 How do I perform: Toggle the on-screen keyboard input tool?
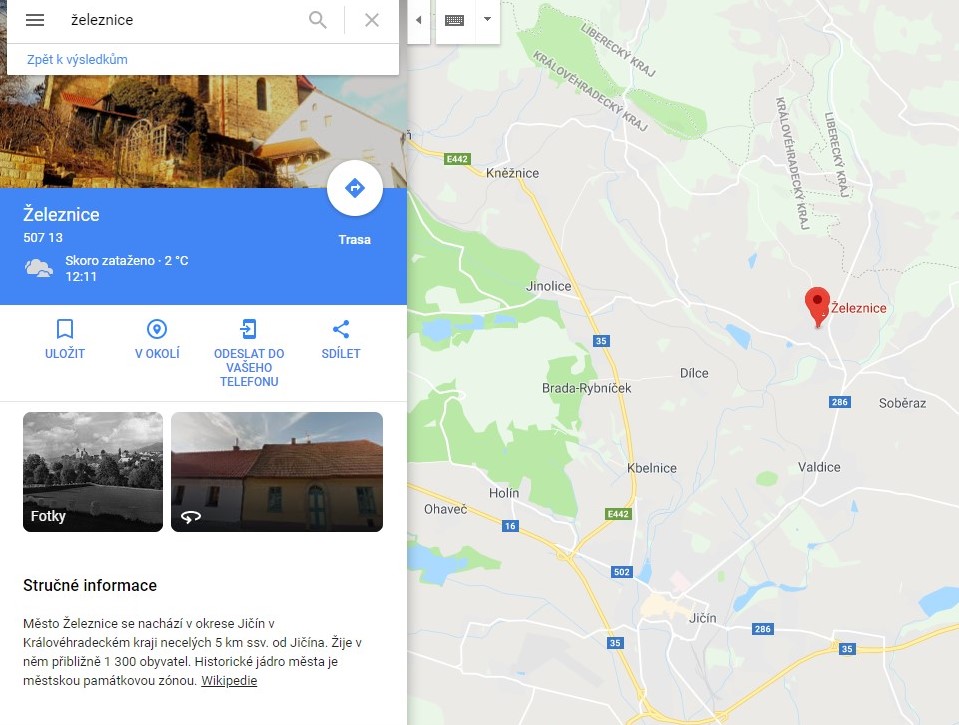[454, 20]
